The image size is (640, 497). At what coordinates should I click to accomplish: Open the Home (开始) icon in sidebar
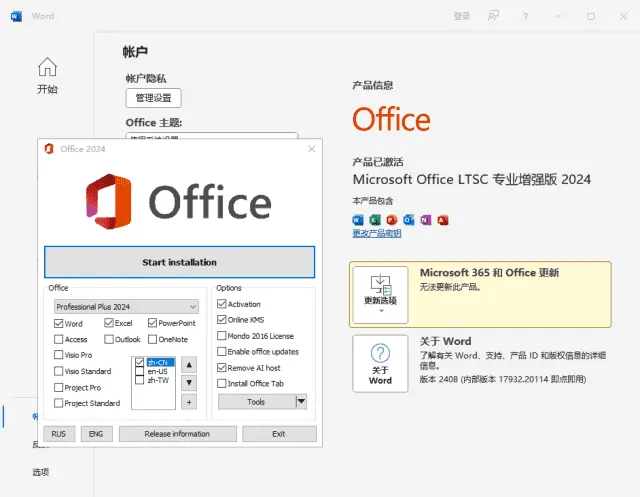[47, 67]
